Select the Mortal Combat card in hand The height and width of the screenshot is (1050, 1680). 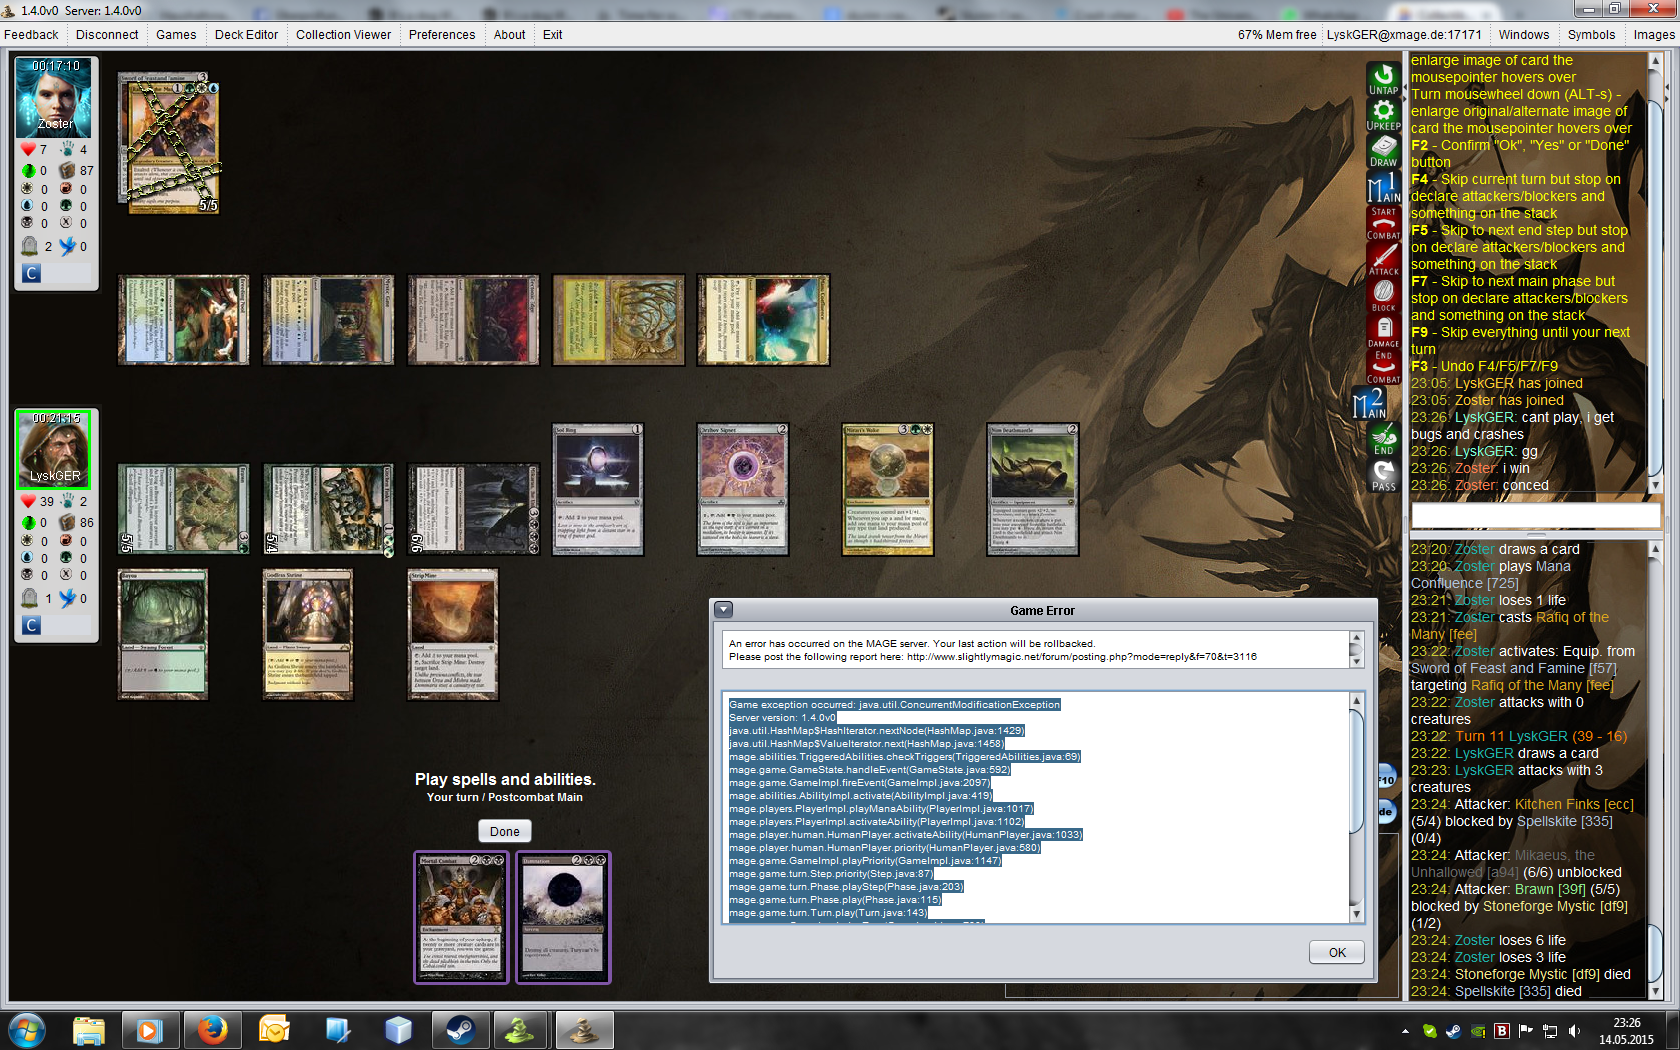tap(462, 918)
